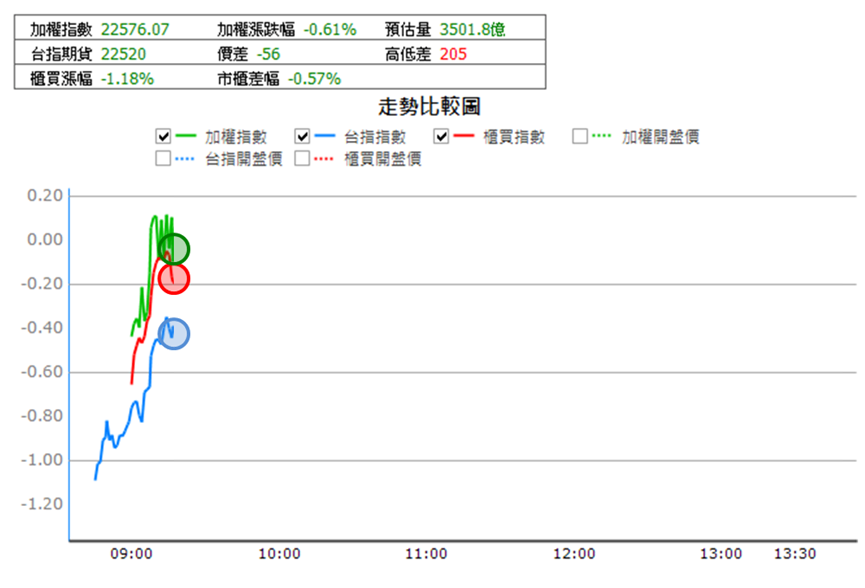Click the 11:00 time axis label
Image resolution: width=865 pixels, height=588 pixels.
click(x=426, y=554)
